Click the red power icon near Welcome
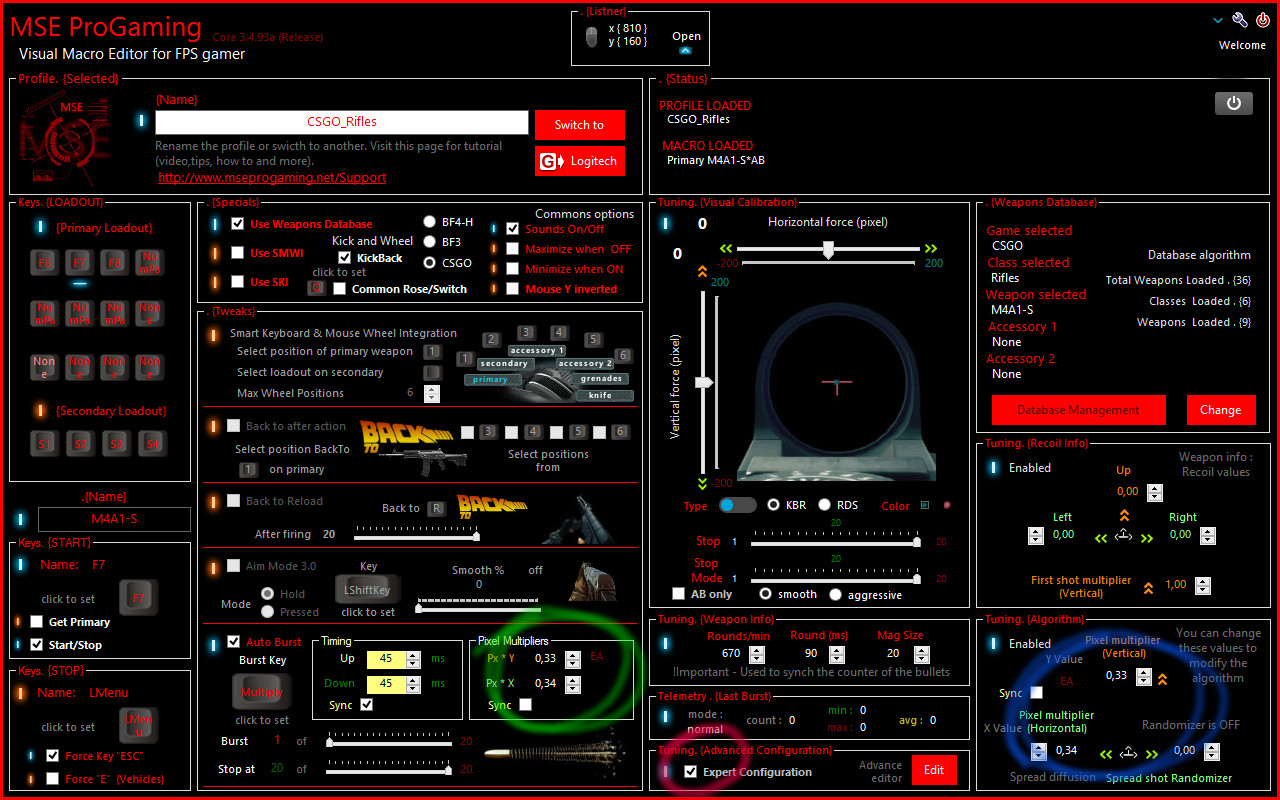Viewport: 1280px width, 800px height. [1263, 20]
